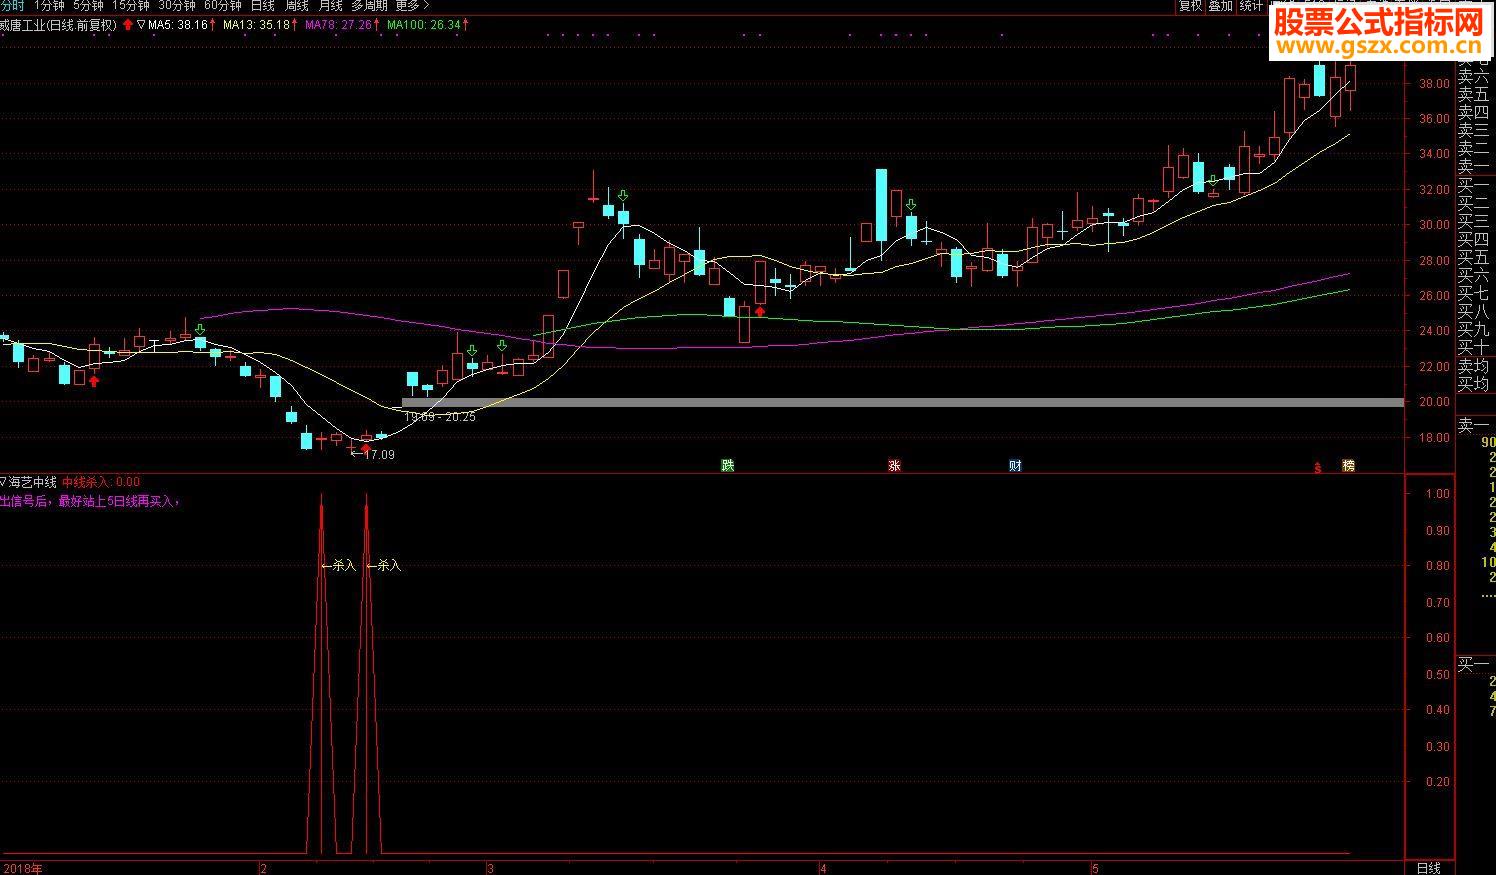Switch to the 日线 daily chart tab
This screenshot has width=1496, height=875.
tap(262, 6)
